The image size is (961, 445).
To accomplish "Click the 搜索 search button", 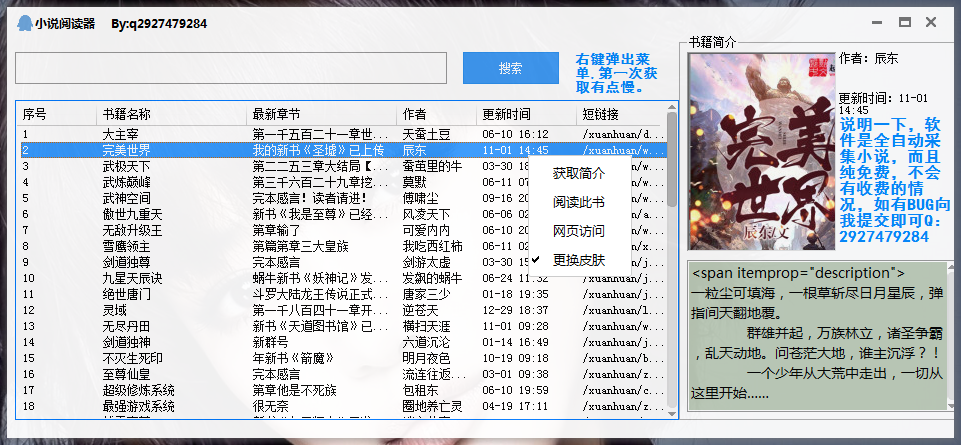I will point(511,68).
